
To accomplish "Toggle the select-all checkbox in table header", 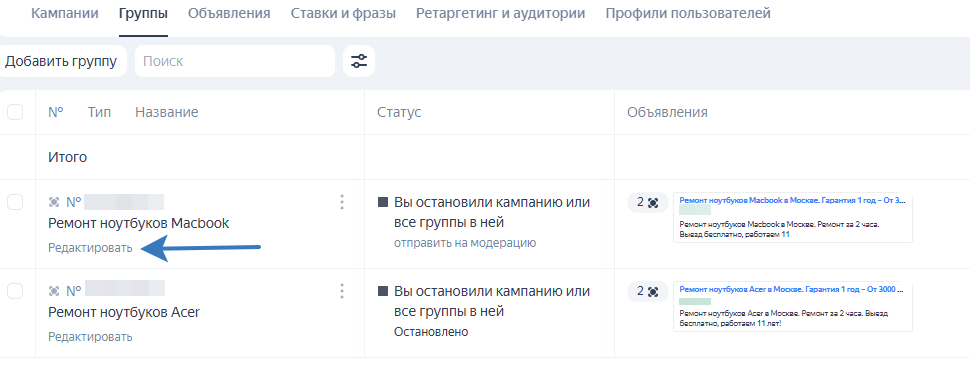I will [x=15, y=112].
